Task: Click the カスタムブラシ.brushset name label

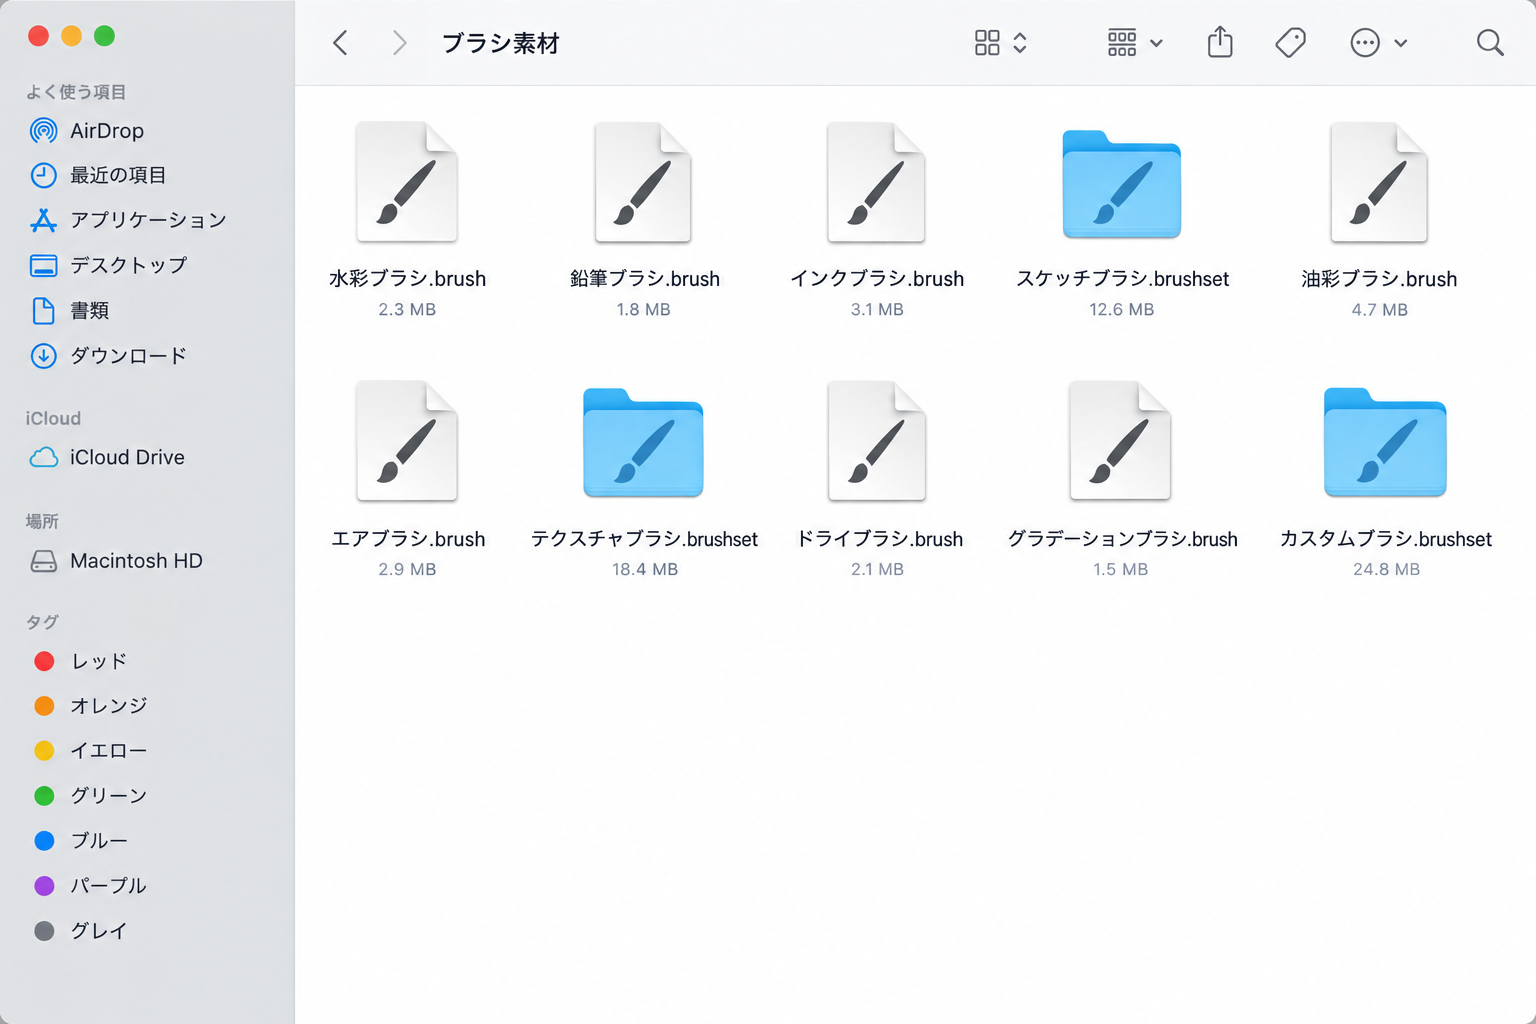Action: coord(1386,539)
